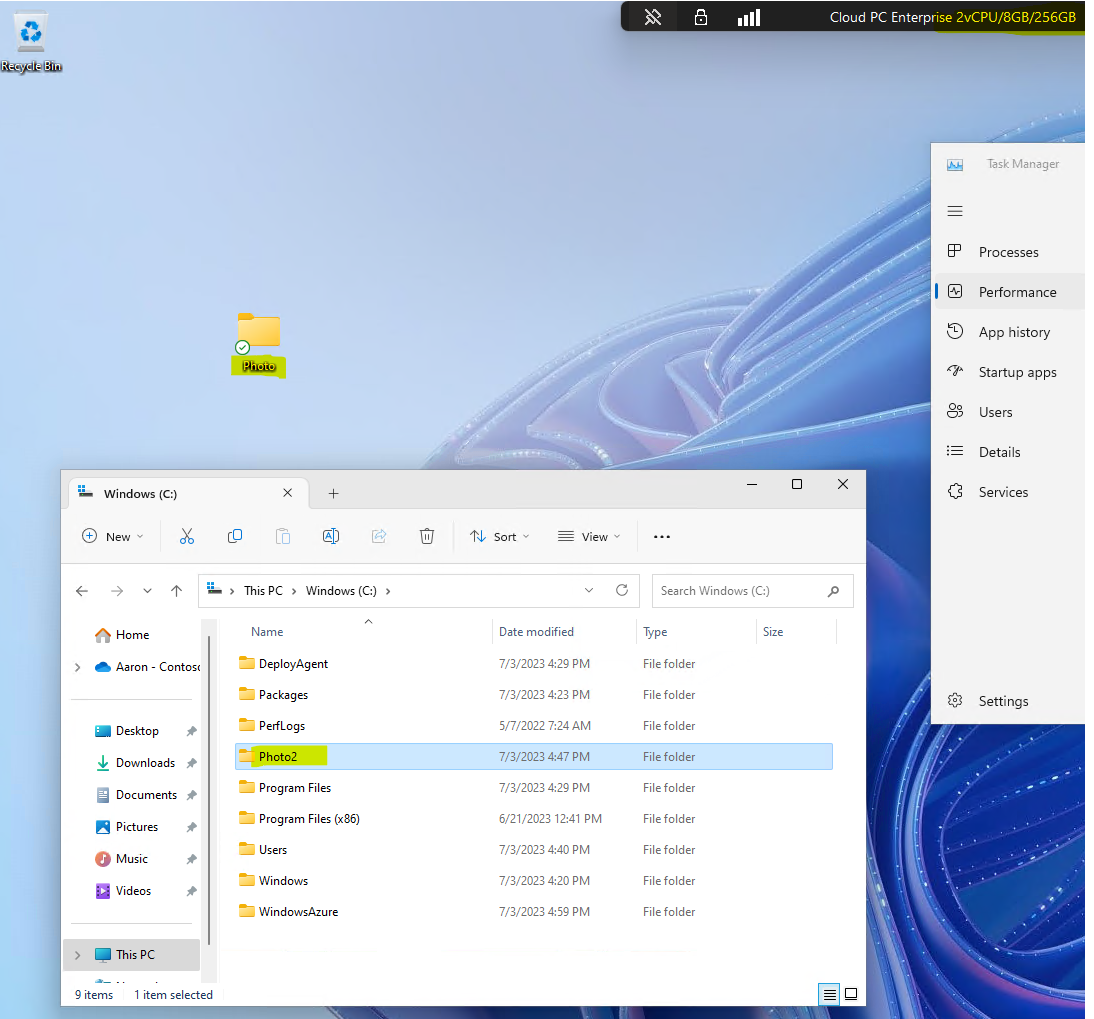Open the New dropdown in File Explorer
Viewport: 1094px width, 1019px height.
pyautogui.click(x=112, y=536)
